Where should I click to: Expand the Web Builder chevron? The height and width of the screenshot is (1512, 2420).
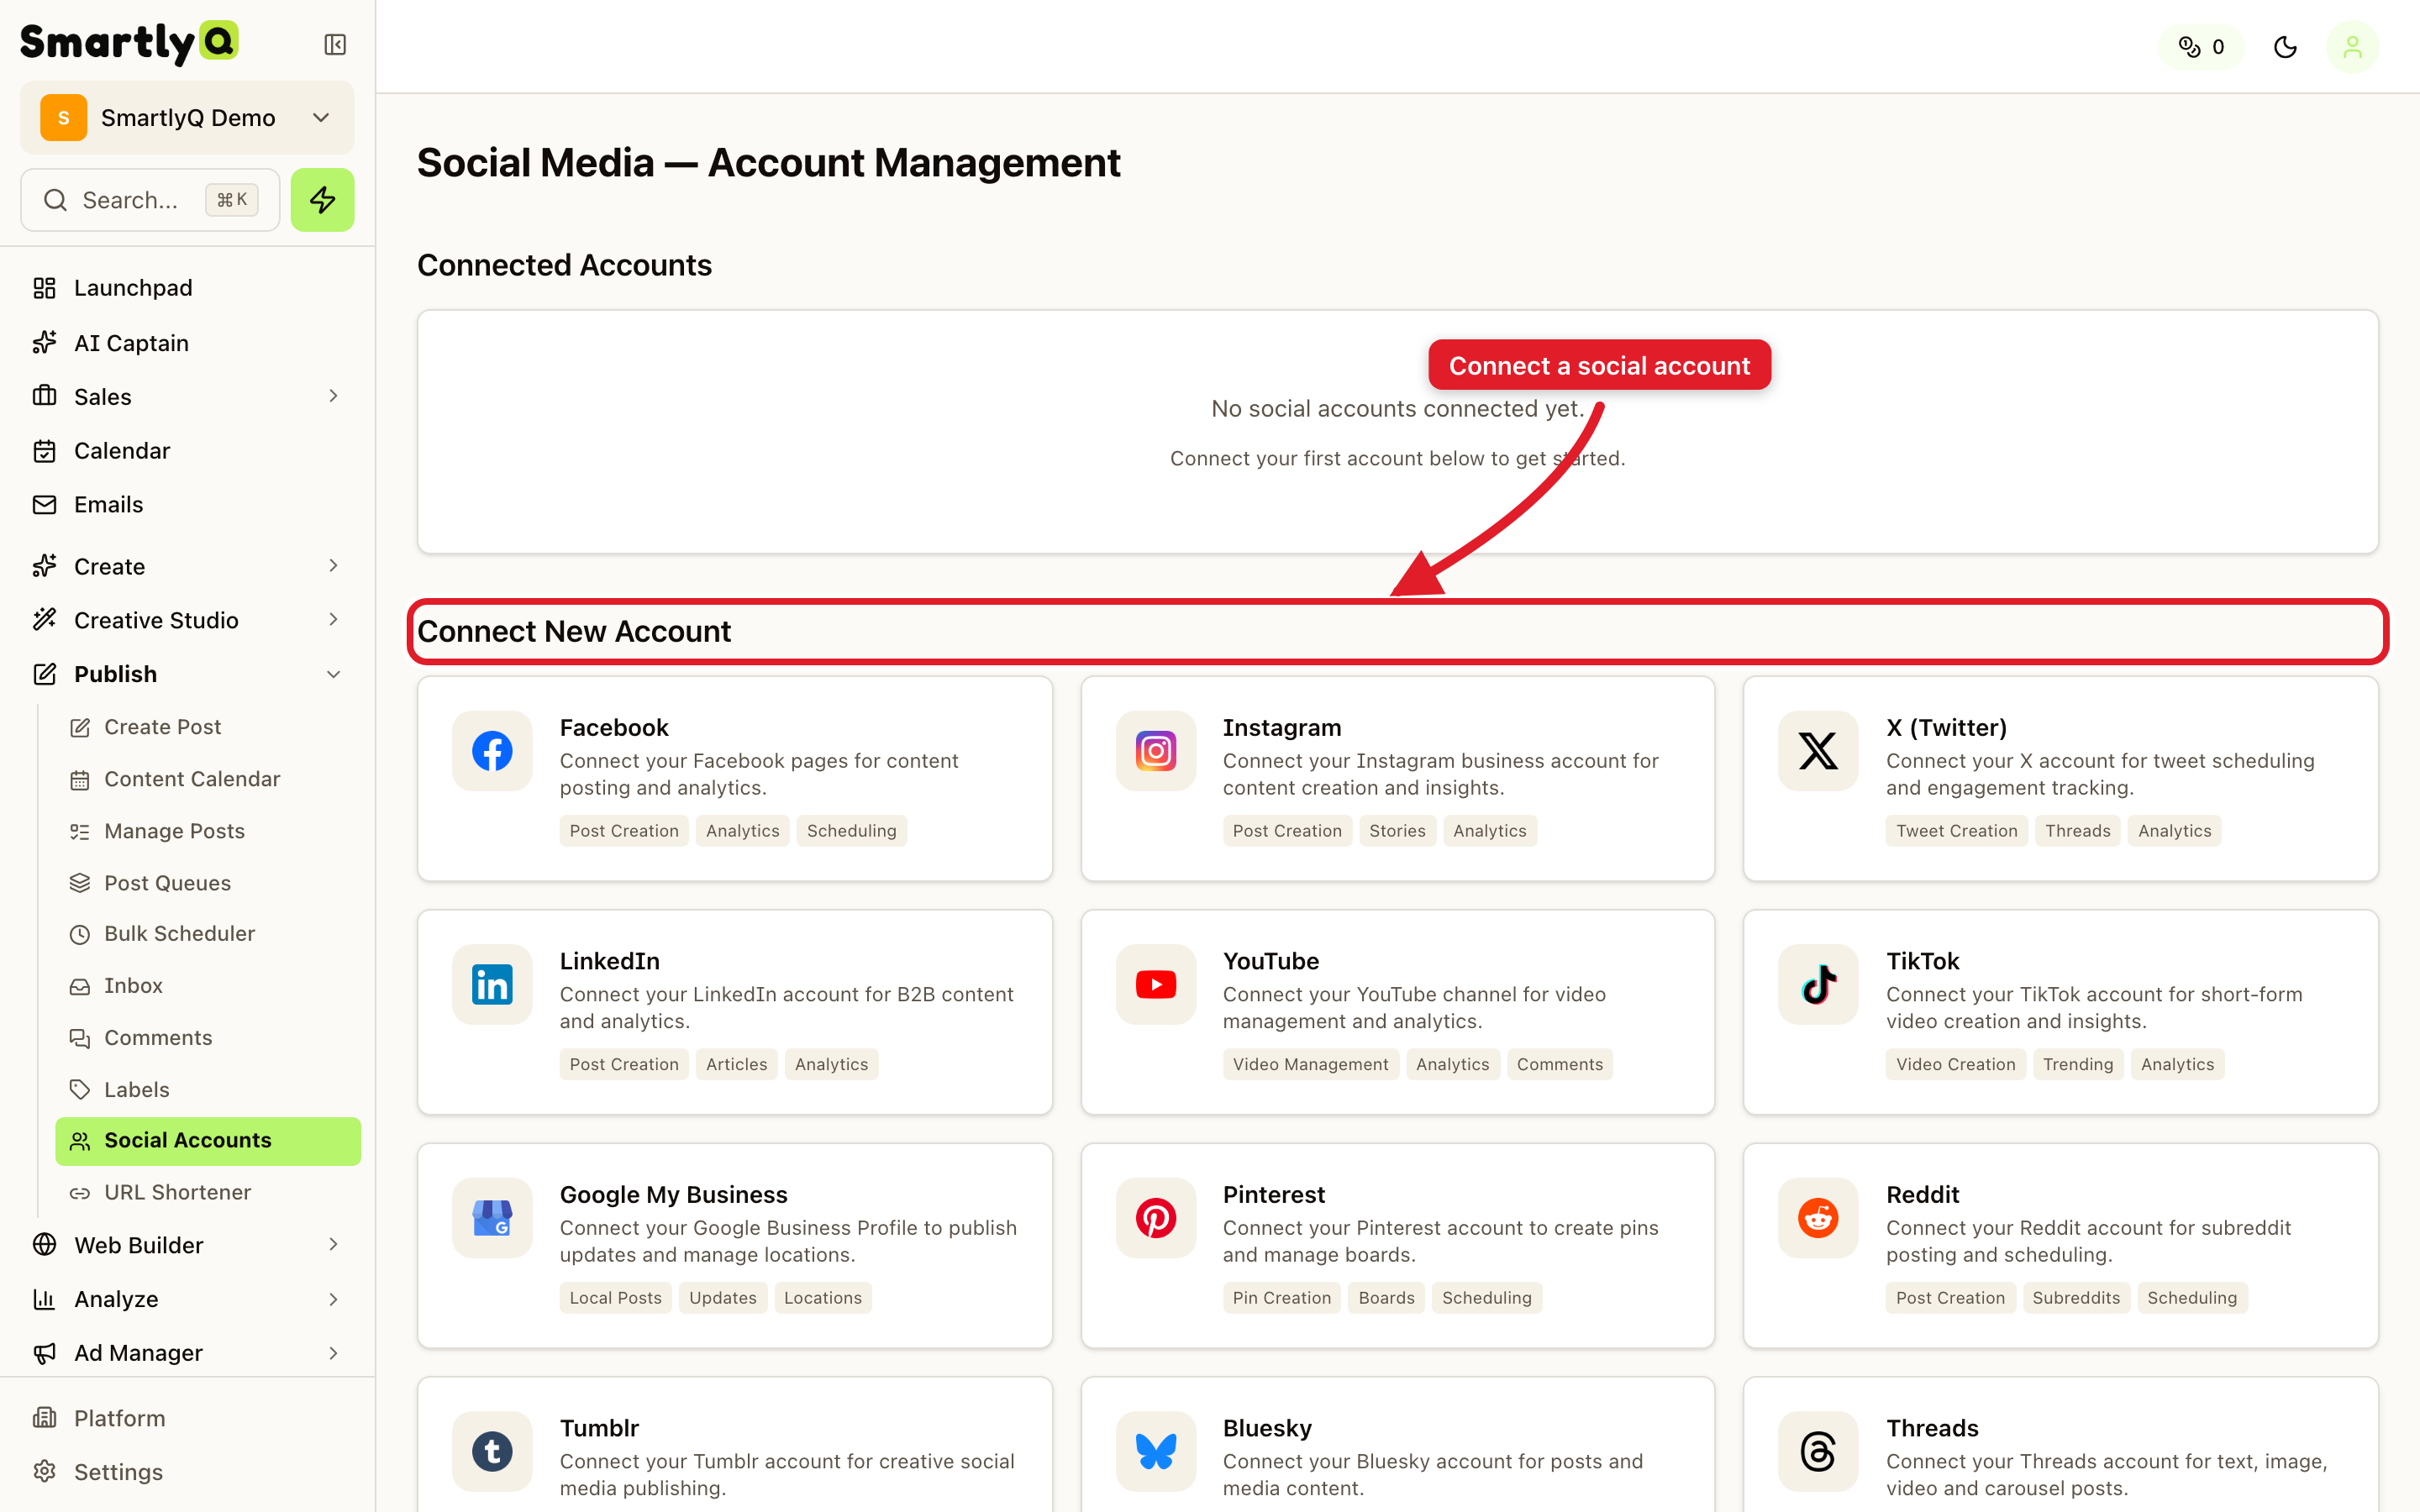pos(333,1245)
